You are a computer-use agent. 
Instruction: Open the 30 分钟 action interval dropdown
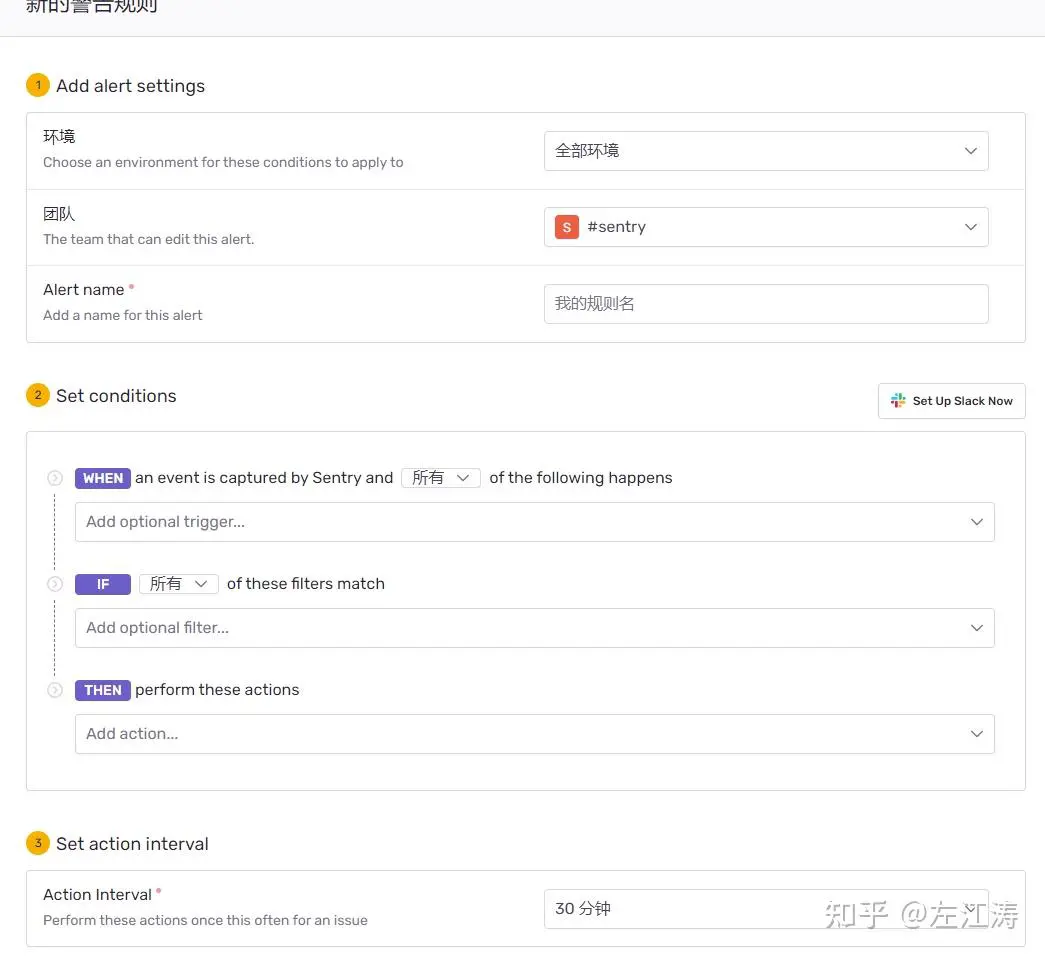click(x=765, y=909)
